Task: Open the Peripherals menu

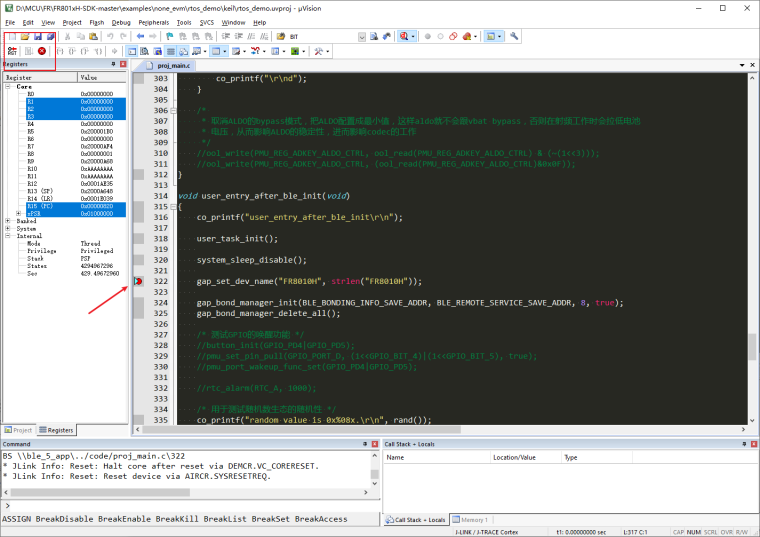Action: coord(154,22)
